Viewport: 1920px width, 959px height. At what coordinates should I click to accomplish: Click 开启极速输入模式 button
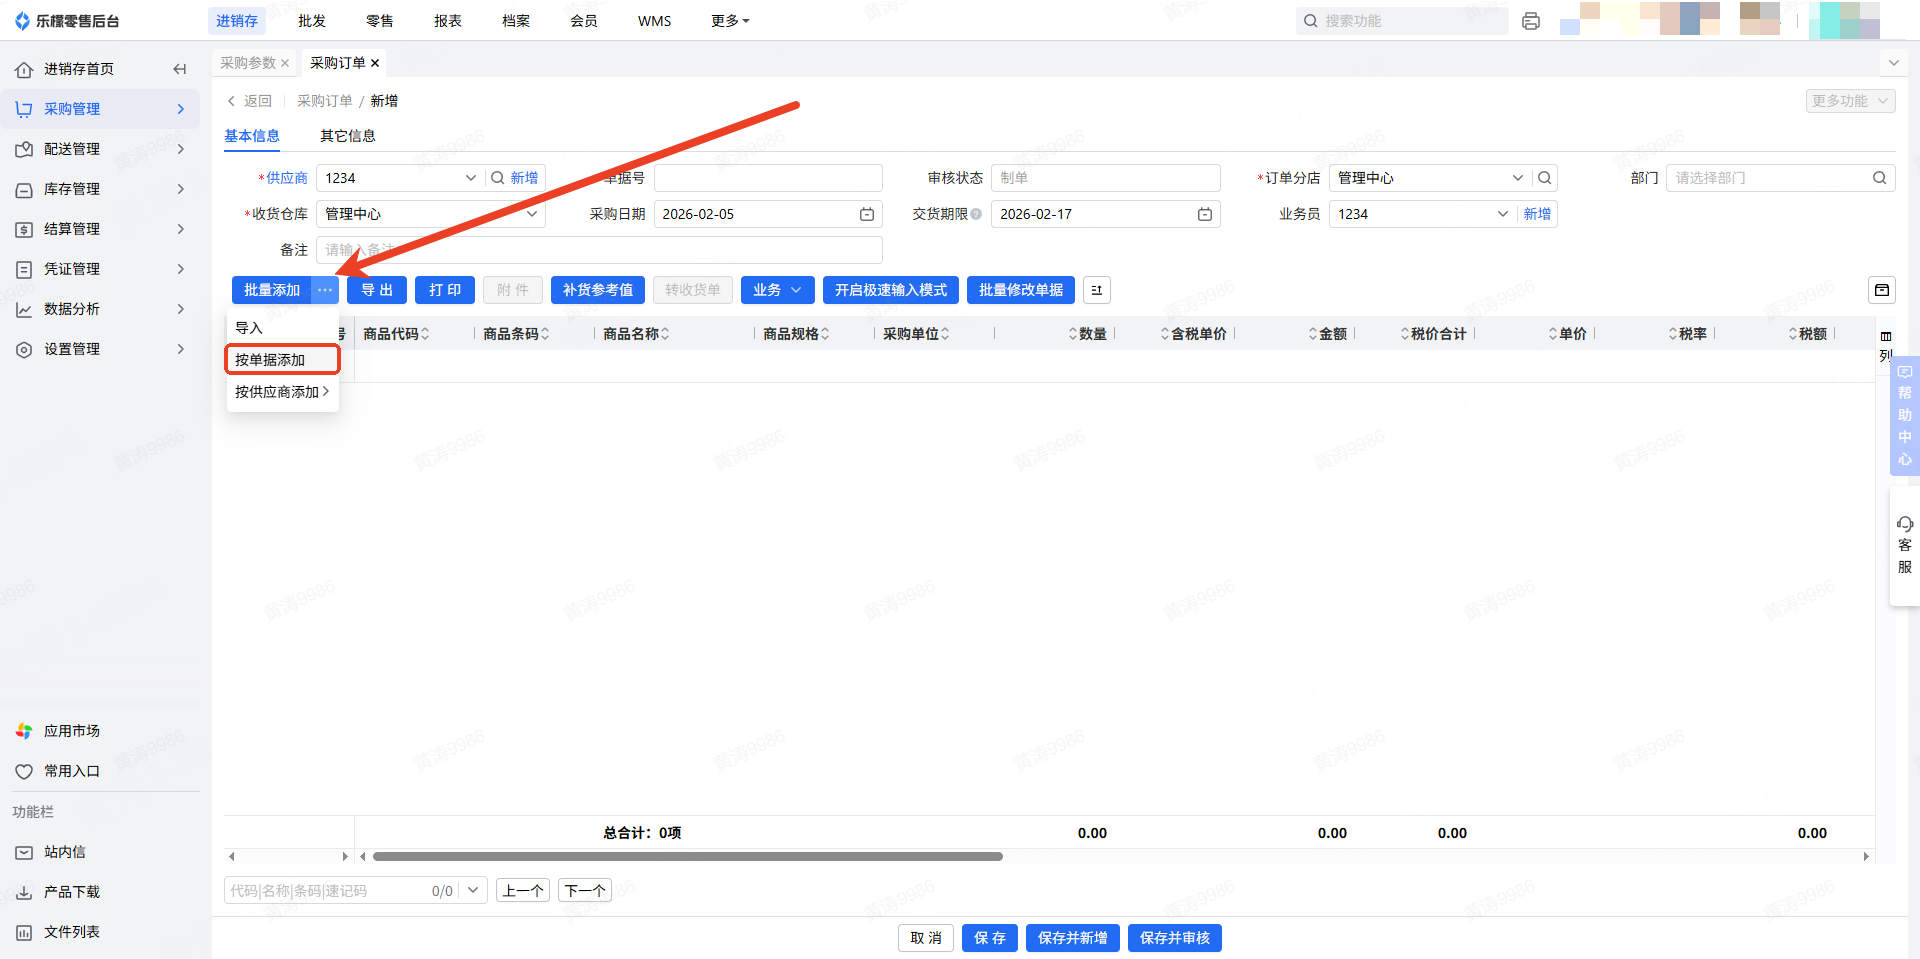point(891,290)
